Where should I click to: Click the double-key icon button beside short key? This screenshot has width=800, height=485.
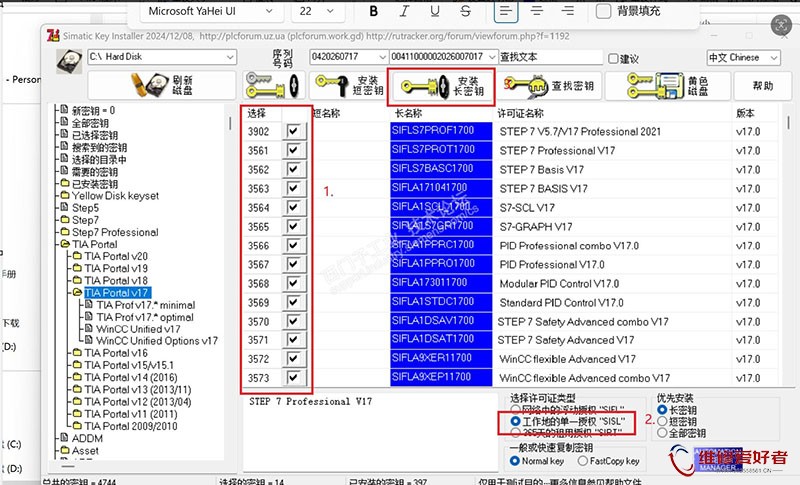(x=273, y=85)
